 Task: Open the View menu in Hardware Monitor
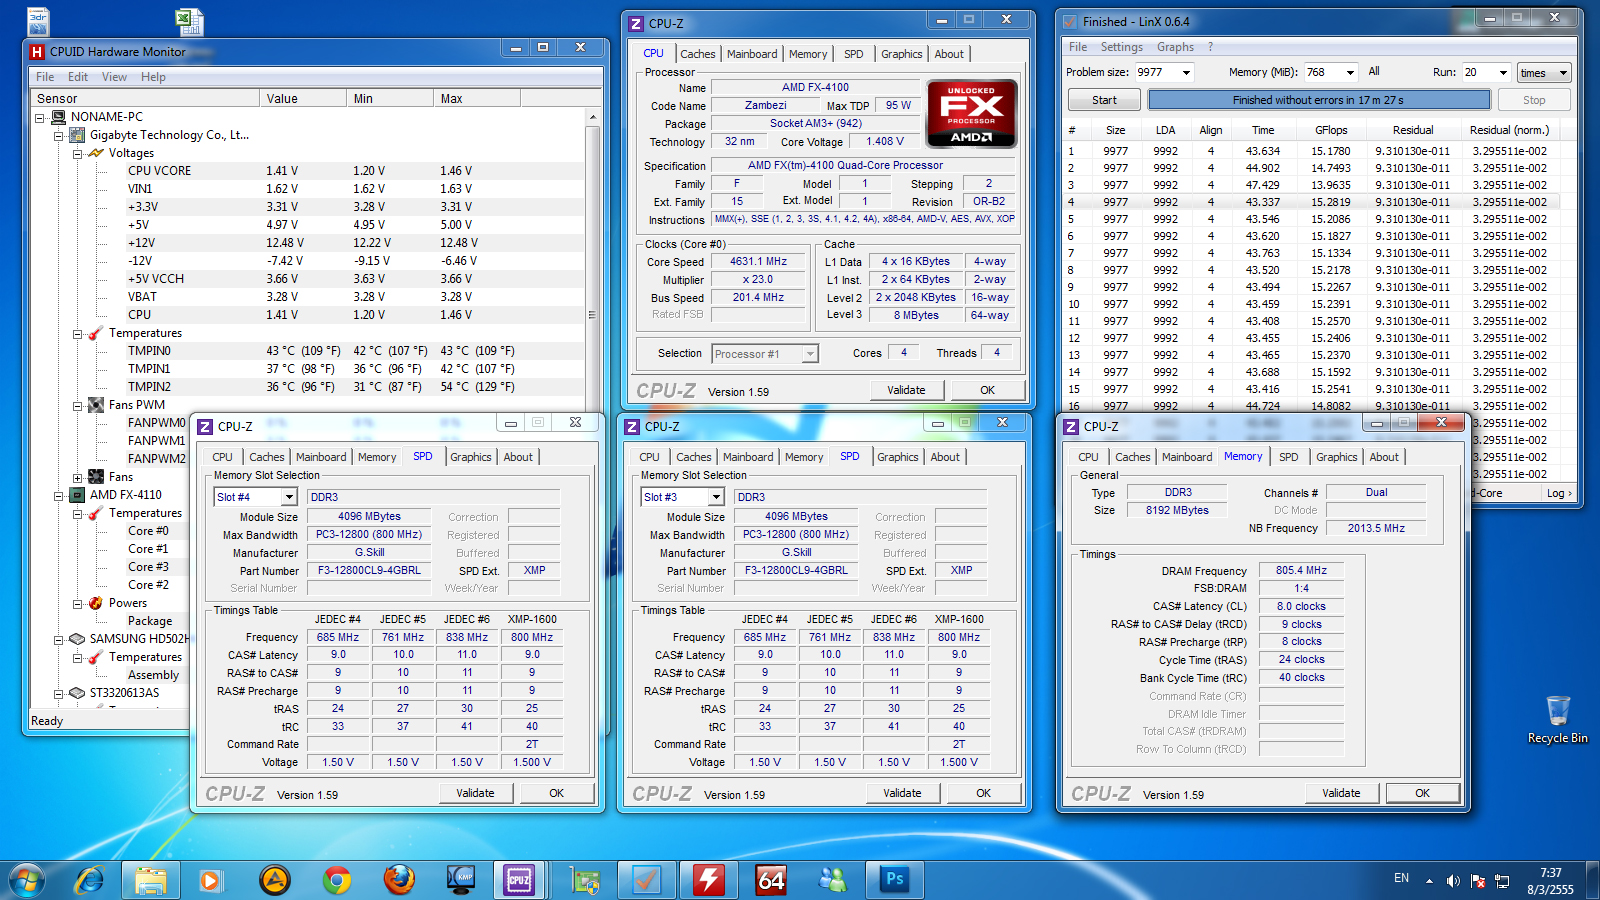(114, 77)
